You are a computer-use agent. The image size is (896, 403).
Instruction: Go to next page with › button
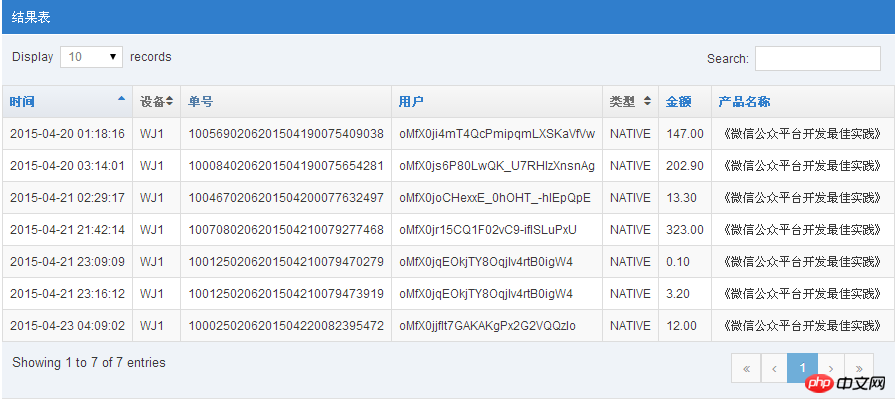coord(831,368)
